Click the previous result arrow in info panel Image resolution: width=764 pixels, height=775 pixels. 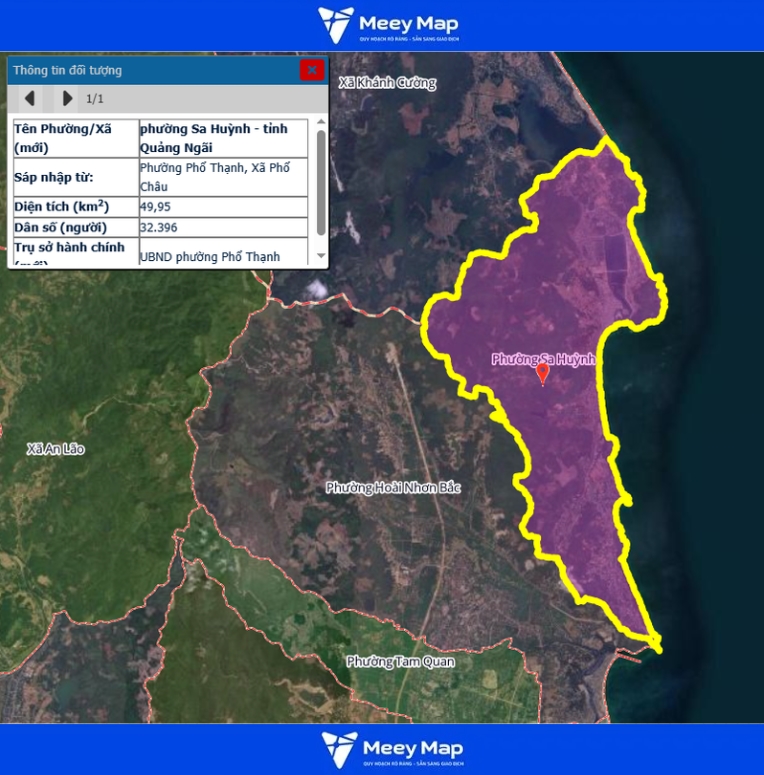(x=30, y=98)
